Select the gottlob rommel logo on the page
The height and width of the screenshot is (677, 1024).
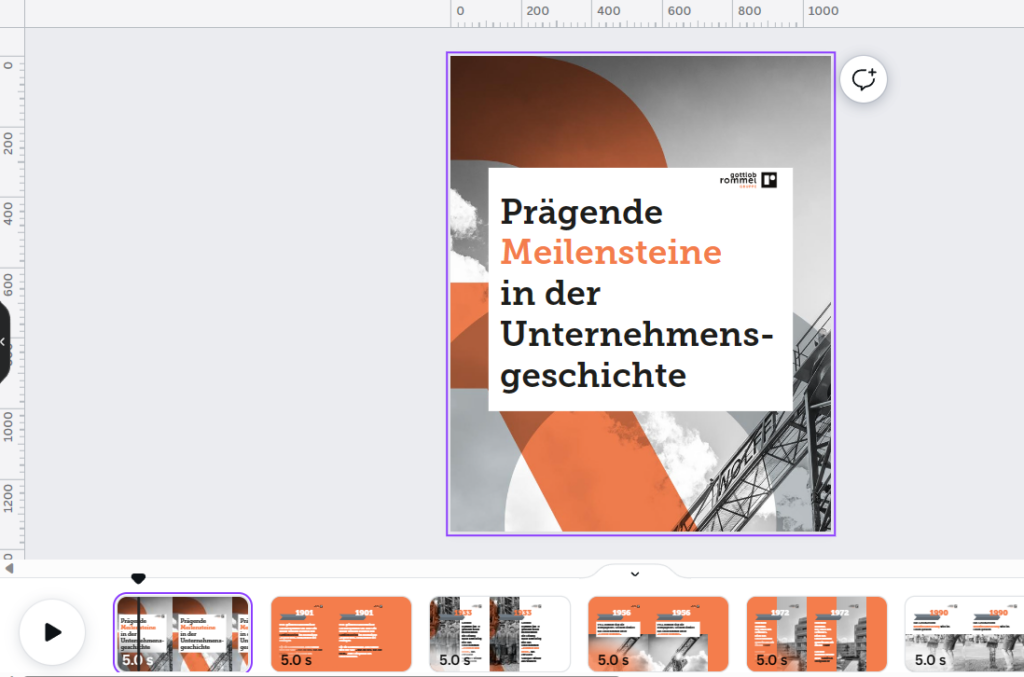pos(752,181)
